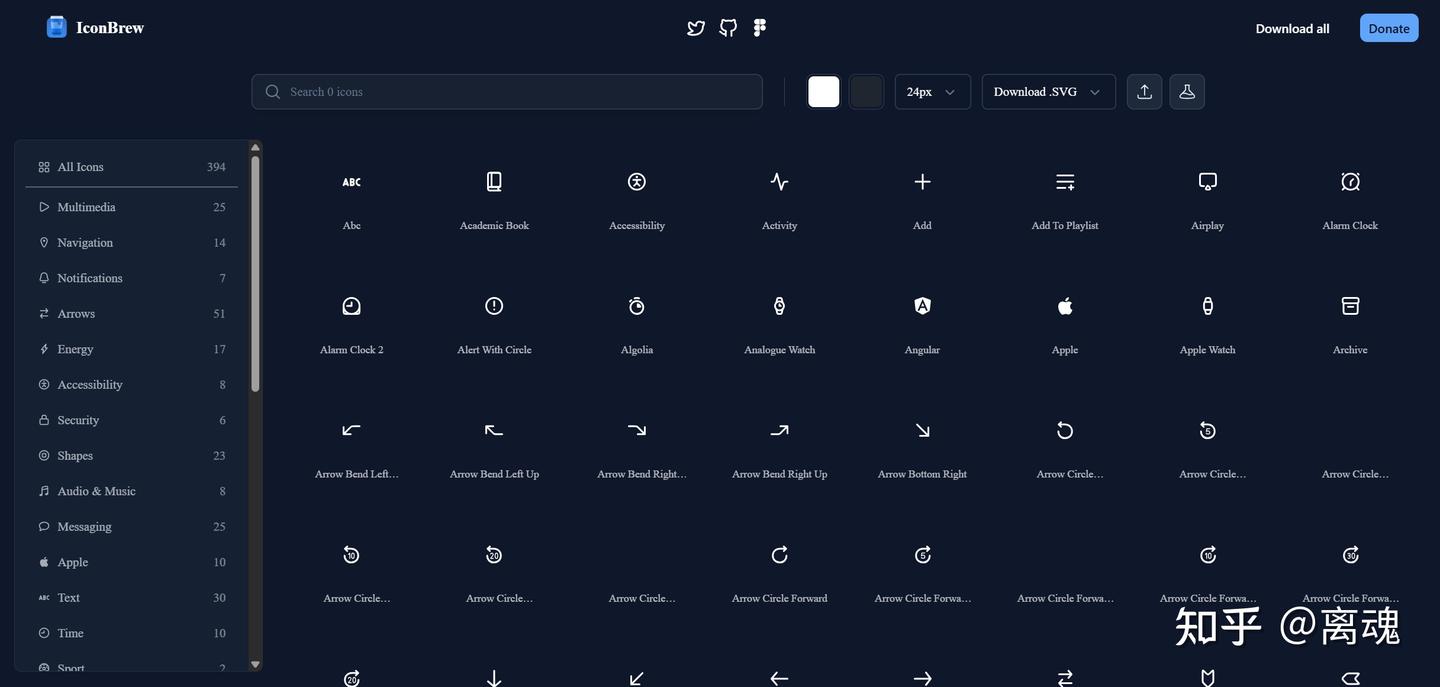Screen dimensions: 1440x687
Task: Filter by Messaging category
Action: [132, 527]
